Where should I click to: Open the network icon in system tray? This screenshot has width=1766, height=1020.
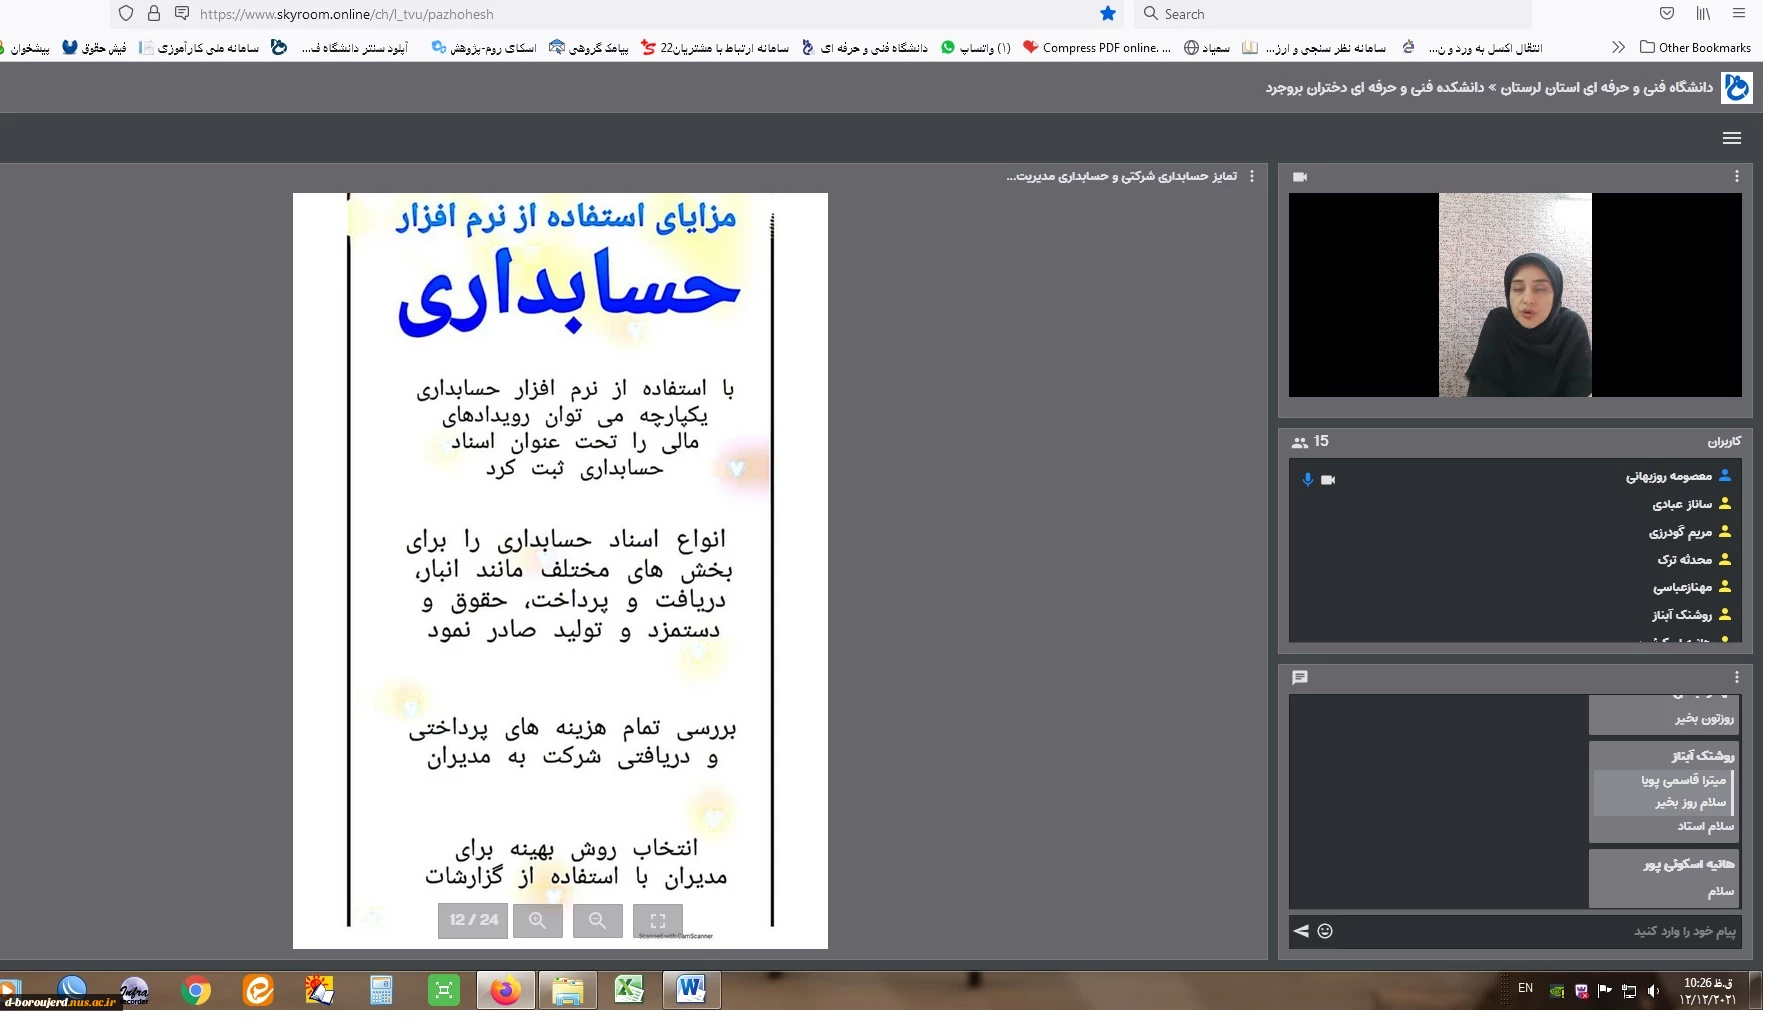[x=1629, y=991]
